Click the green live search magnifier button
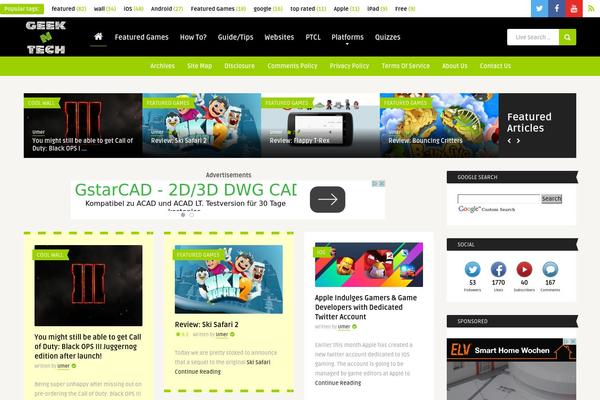The width and height of the screenshot is (600, 400). (x=567, y=37)
